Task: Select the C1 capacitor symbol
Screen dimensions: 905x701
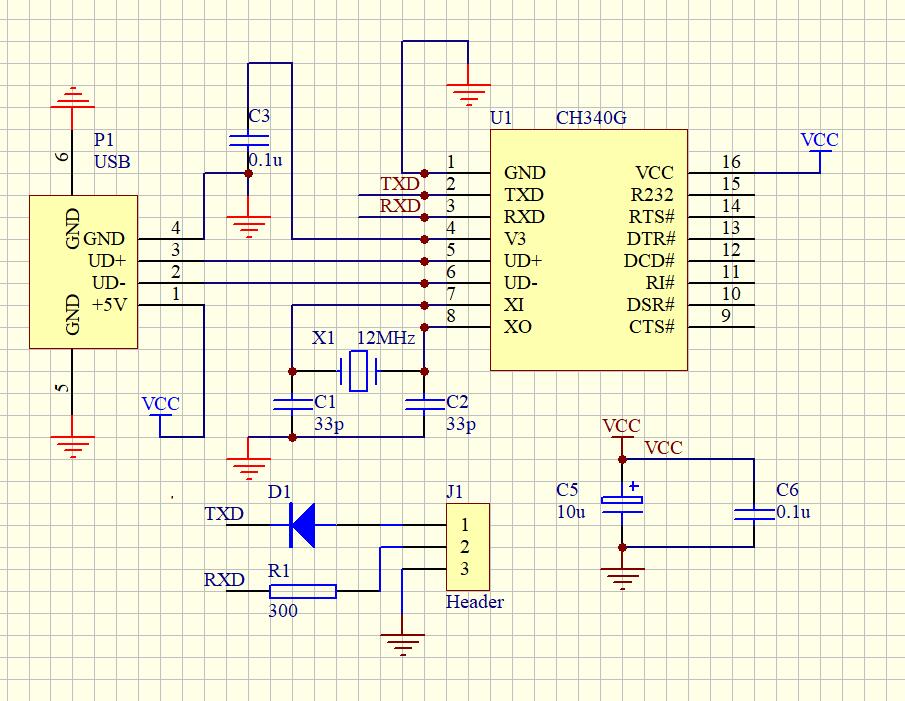Action: pos(293,404)
